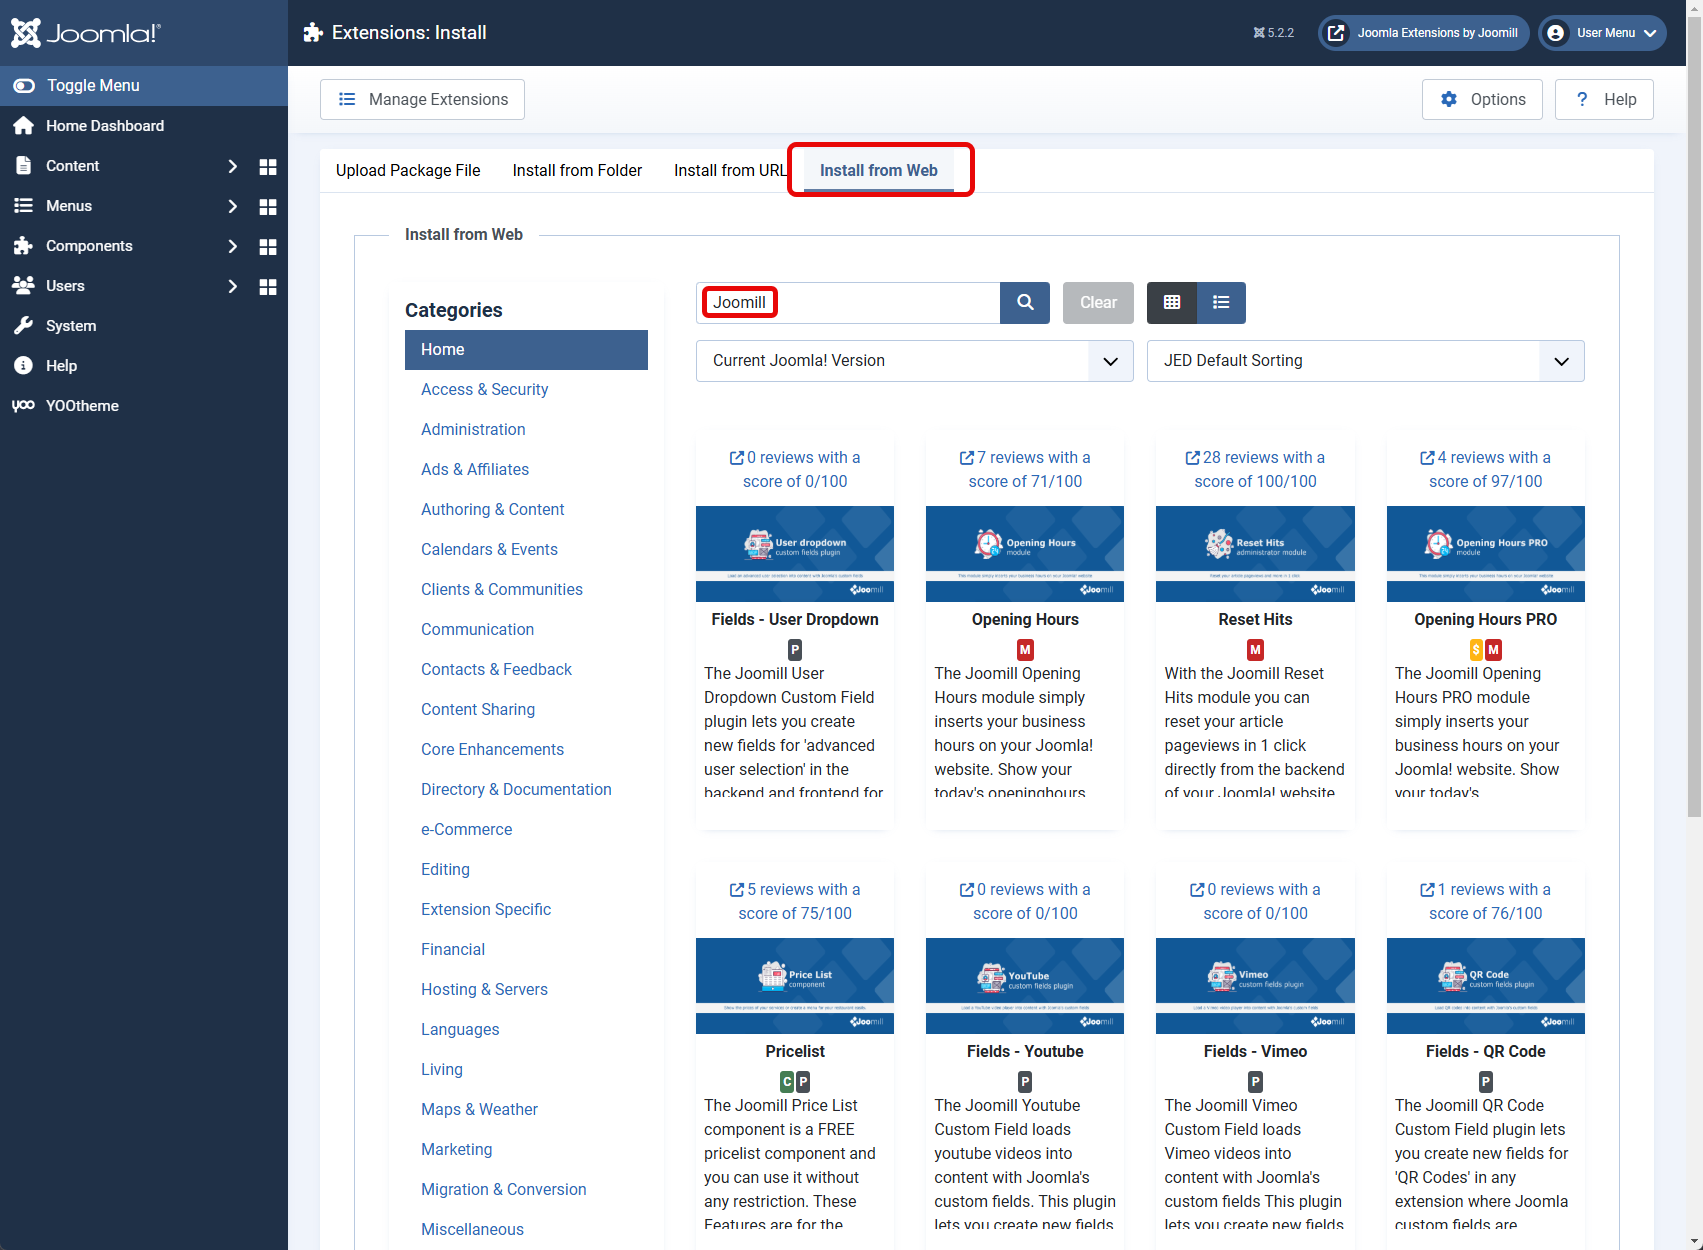This screenshot has height=1250, width=1703.
Task: Open the User Menu dropdown
Action: coord(1603,33)
